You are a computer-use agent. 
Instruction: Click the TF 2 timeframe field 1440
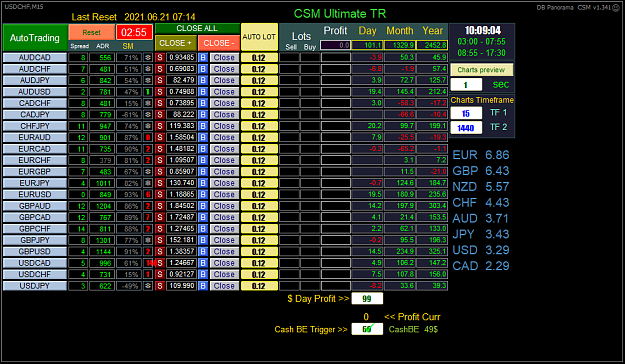466,128
